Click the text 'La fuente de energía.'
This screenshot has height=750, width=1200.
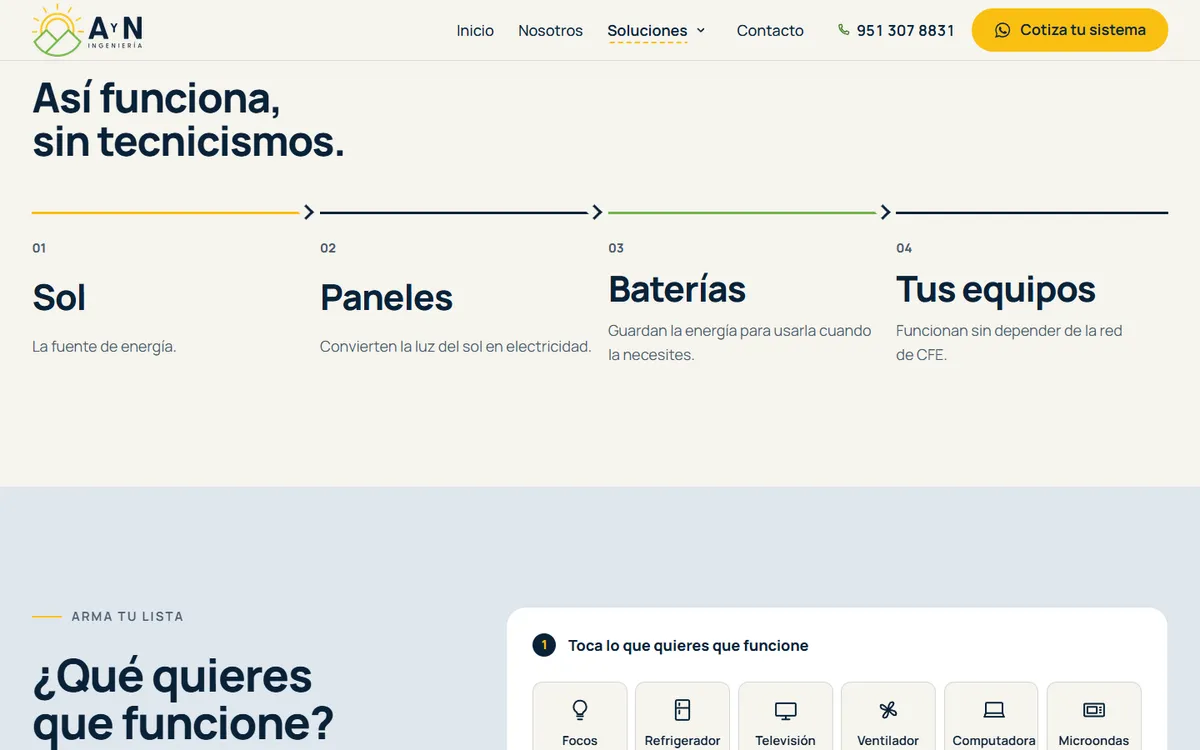coord(104,347)
